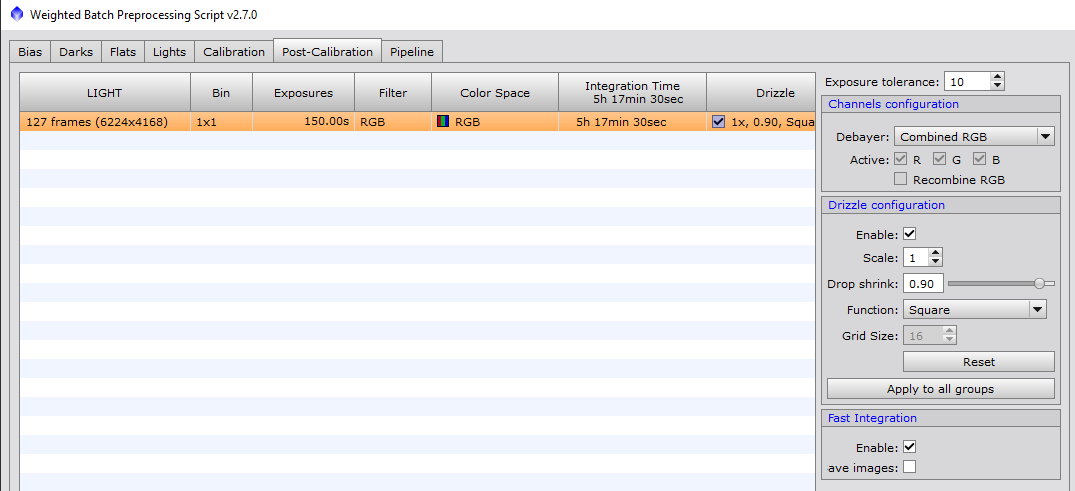Viewport: 1075px width, 491px height.
Task: Decrease Exposure tolerance with down arrow
Action: 997,86
